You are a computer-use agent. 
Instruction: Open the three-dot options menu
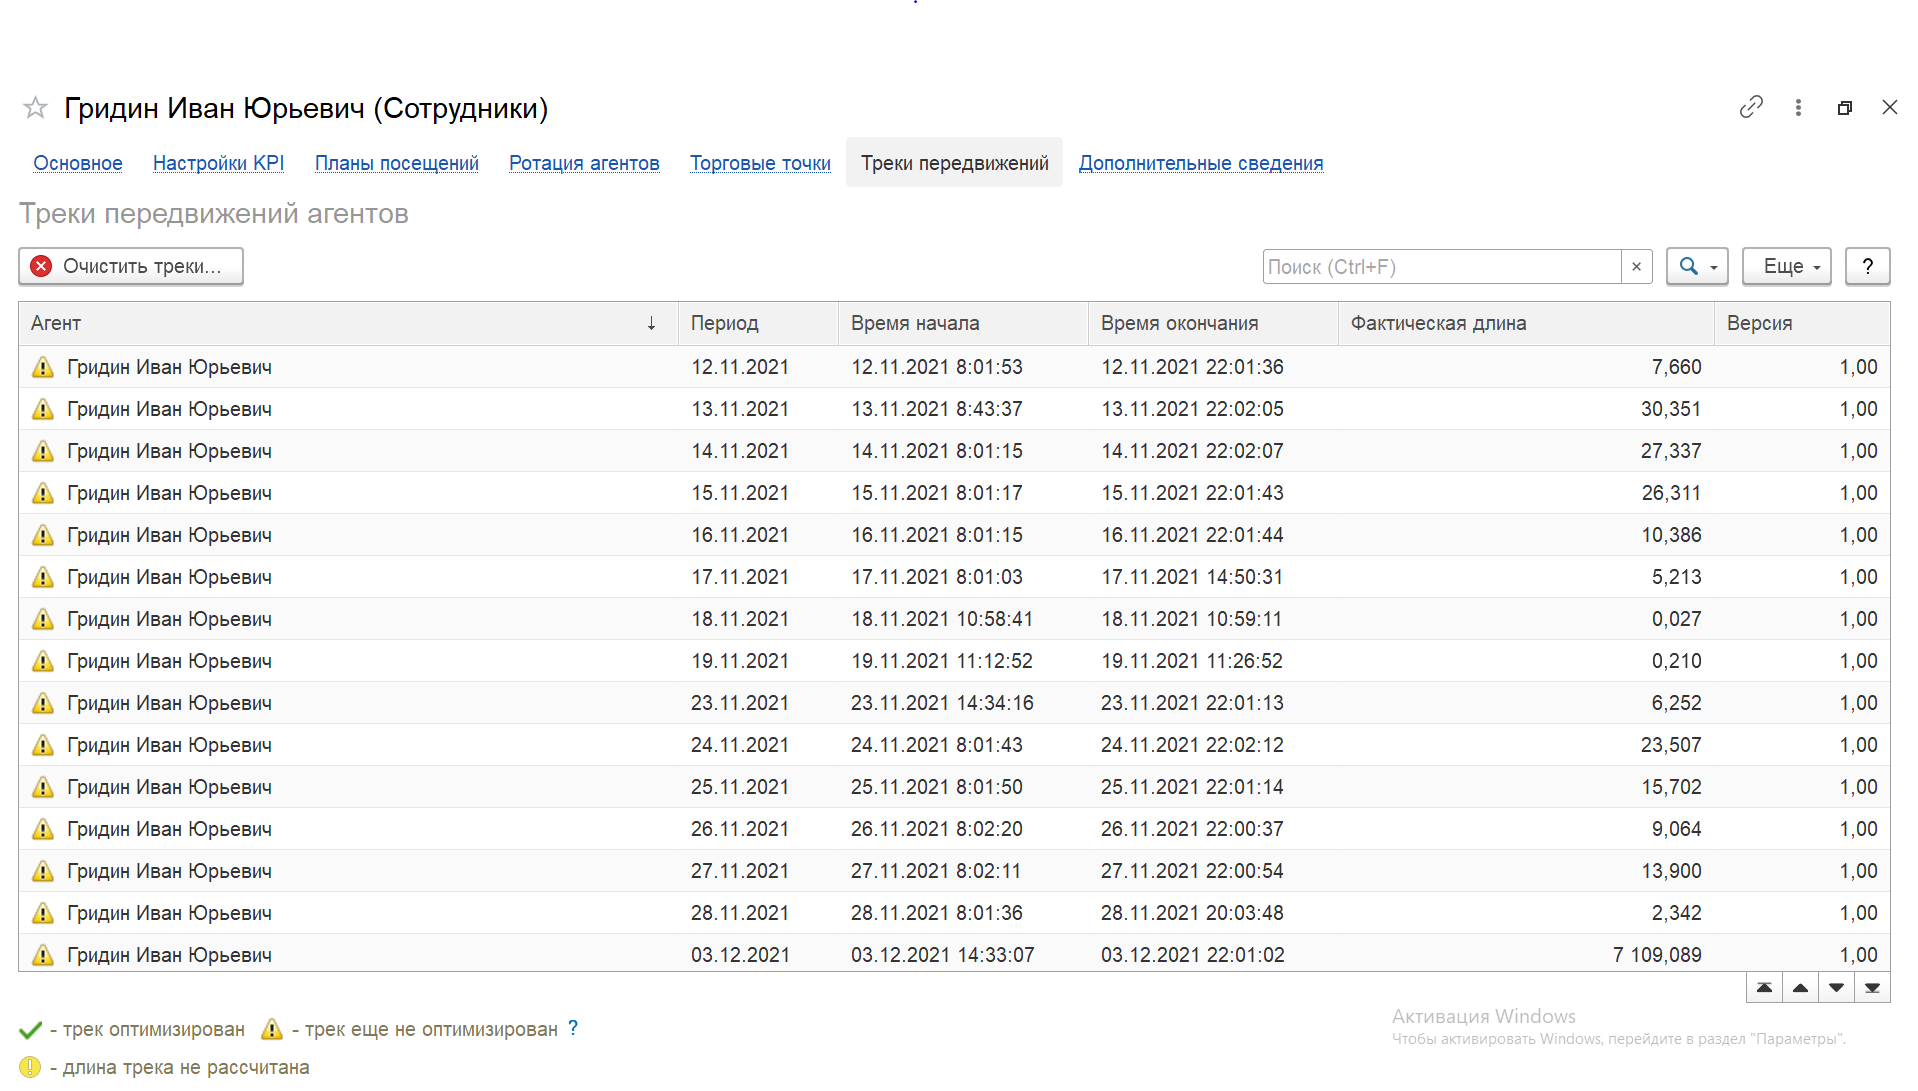(x=1797, y=108)
